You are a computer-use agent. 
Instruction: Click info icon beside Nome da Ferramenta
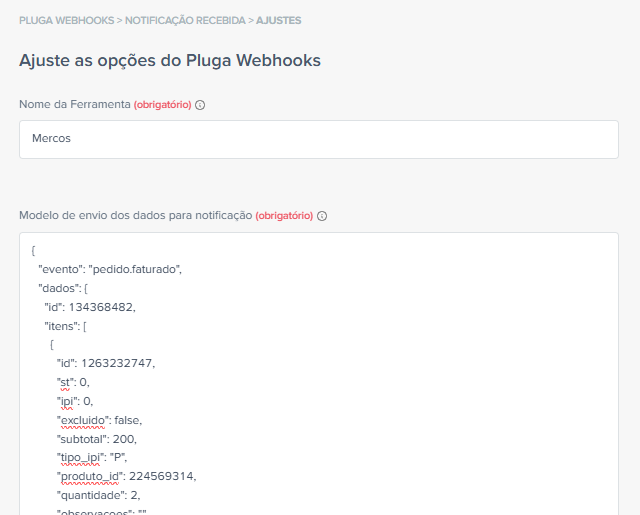[x=200, y=105]
